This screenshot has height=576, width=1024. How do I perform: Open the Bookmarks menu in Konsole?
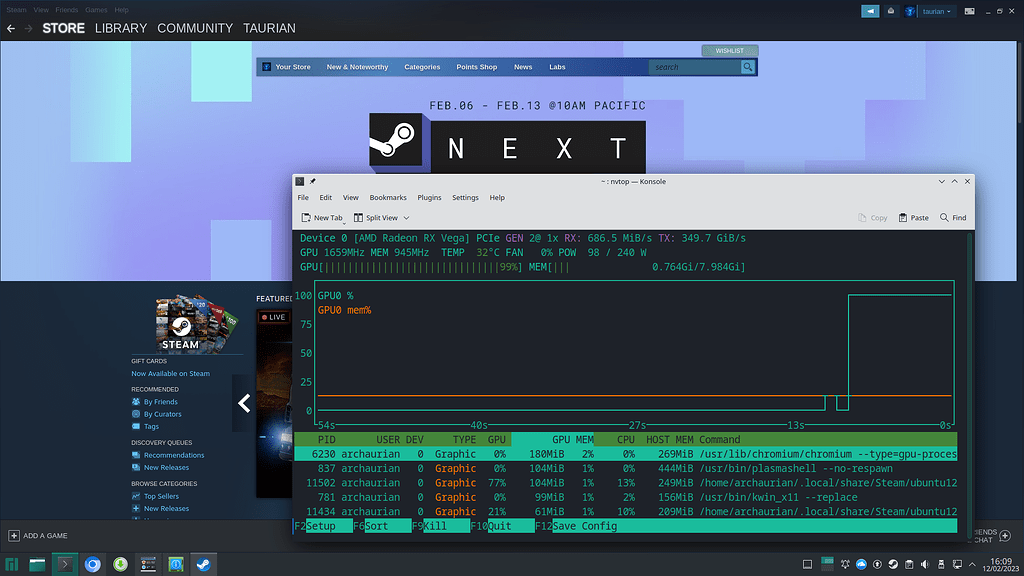387,197
